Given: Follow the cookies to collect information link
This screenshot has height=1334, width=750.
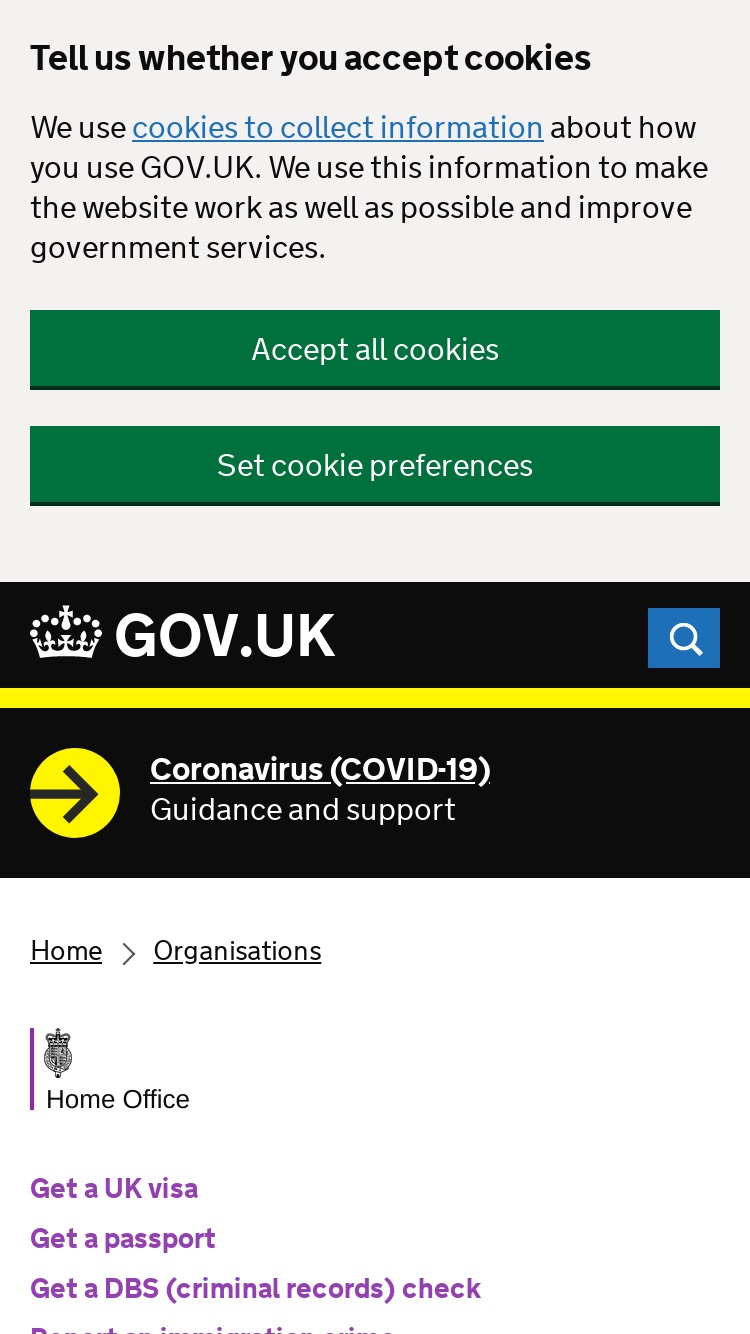Looking at the screenshot, I should (x=338, y=128).
